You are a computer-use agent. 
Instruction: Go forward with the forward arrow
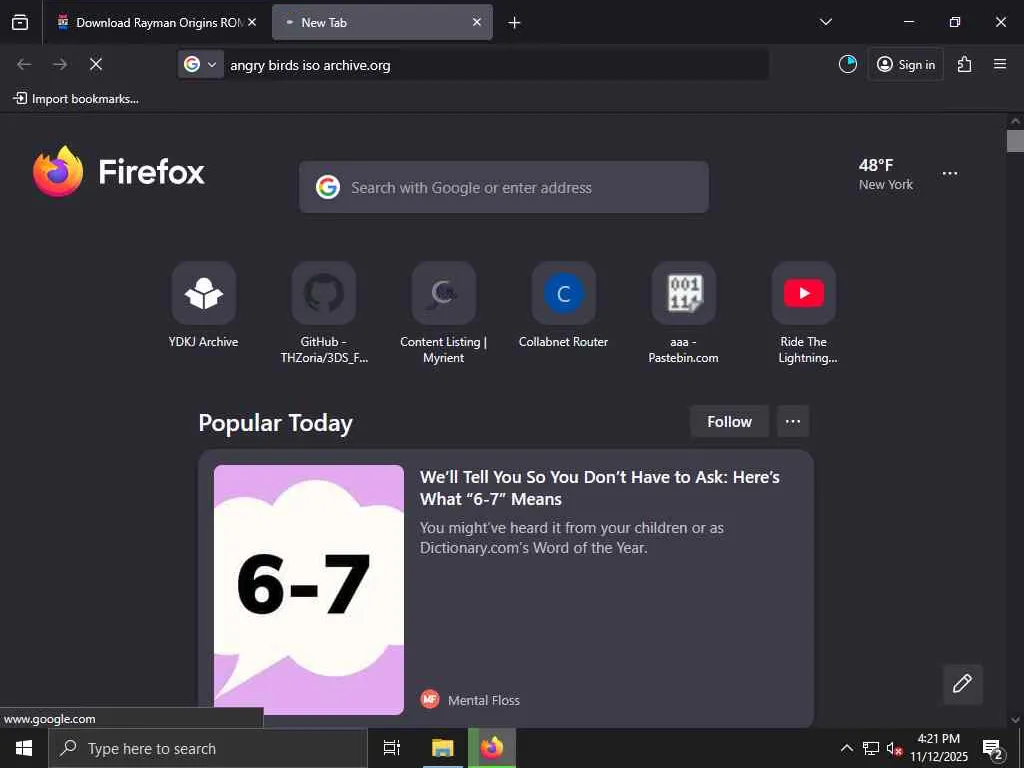(x=60, y=64)
